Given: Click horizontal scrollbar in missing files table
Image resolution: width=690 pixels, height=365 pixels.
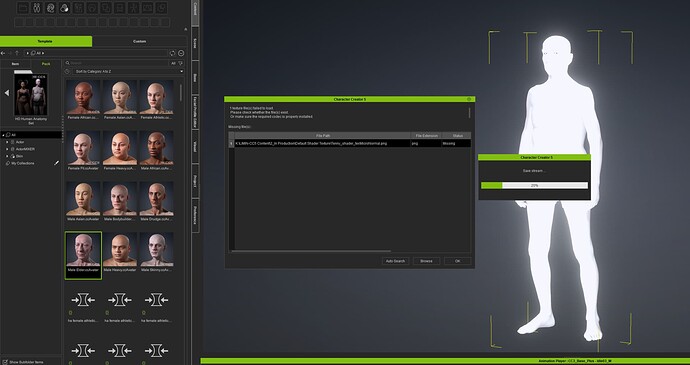Looking at the screenshot, I should coord(311,251).
